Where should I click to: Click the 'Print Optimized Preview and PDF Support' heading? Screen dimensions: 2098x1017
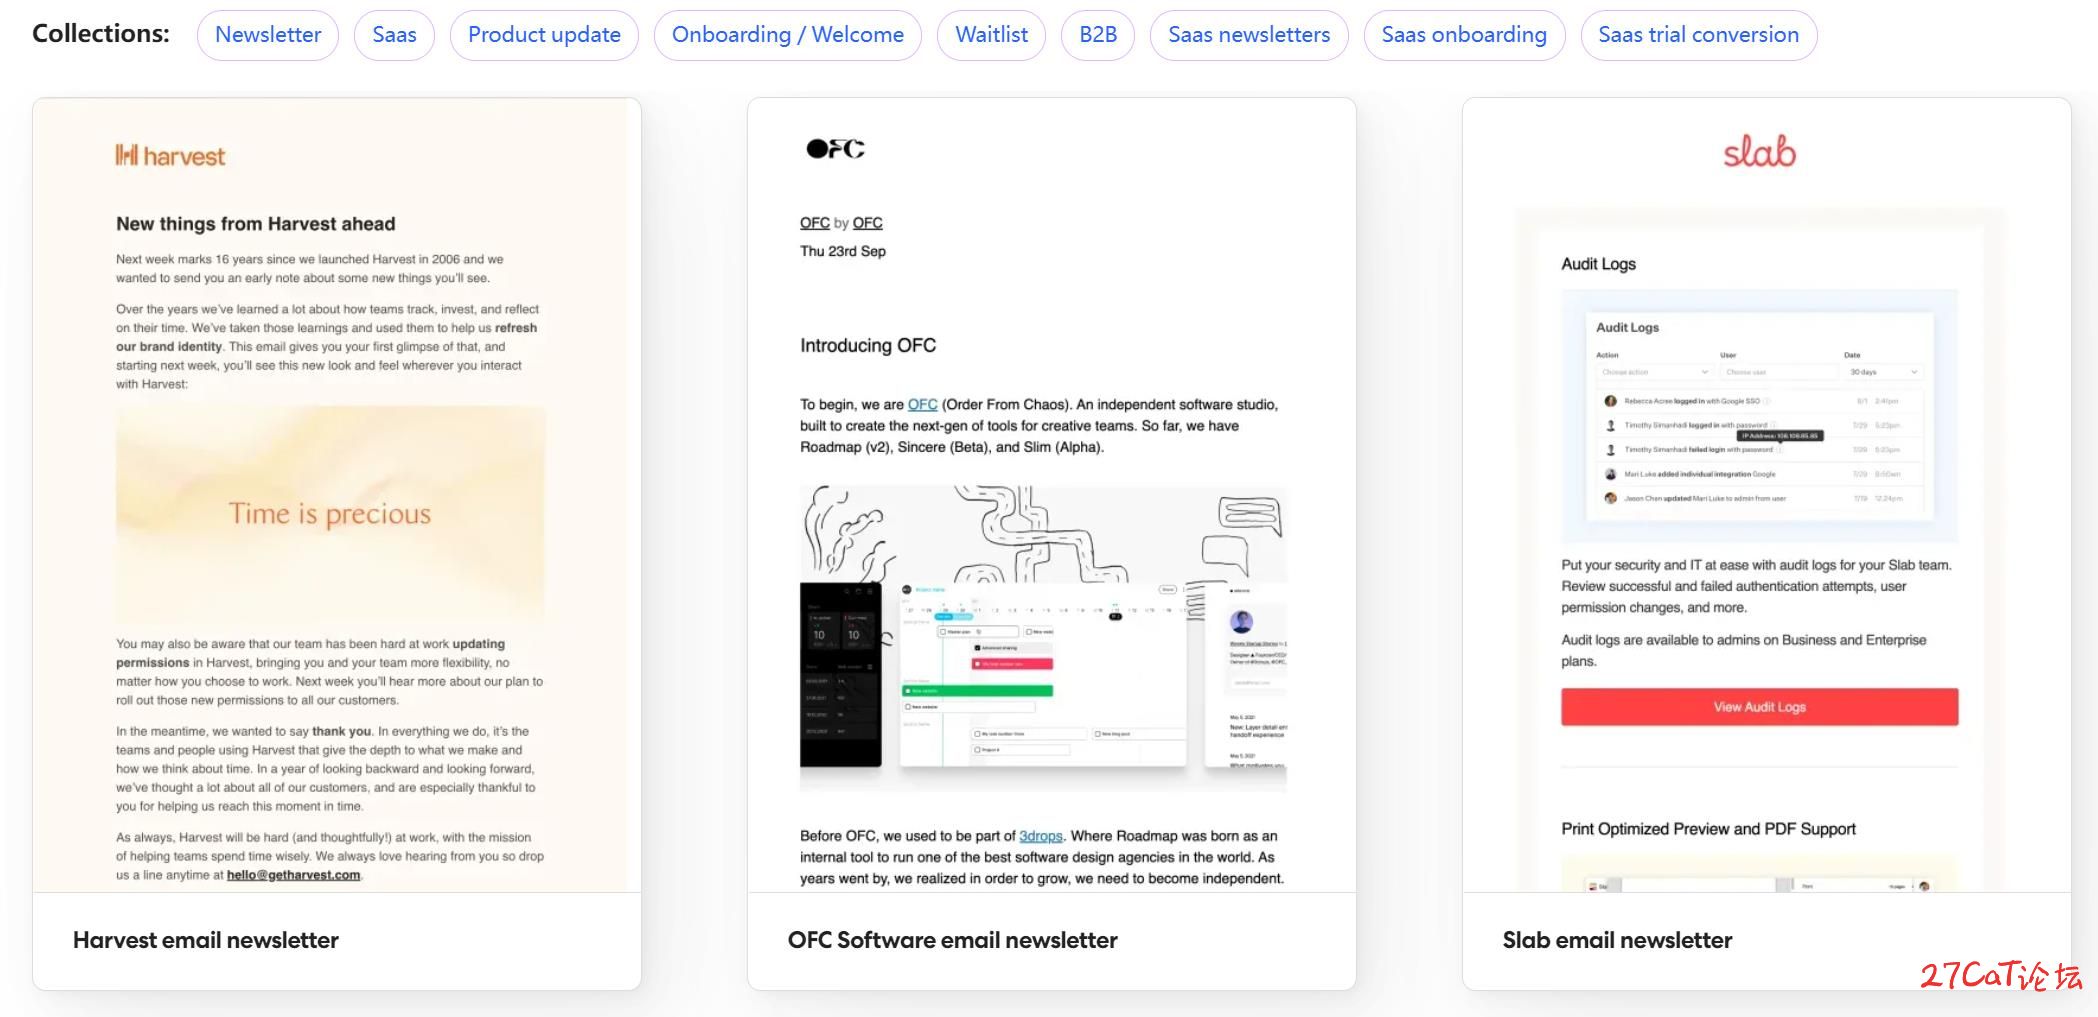click(1708, 829)
